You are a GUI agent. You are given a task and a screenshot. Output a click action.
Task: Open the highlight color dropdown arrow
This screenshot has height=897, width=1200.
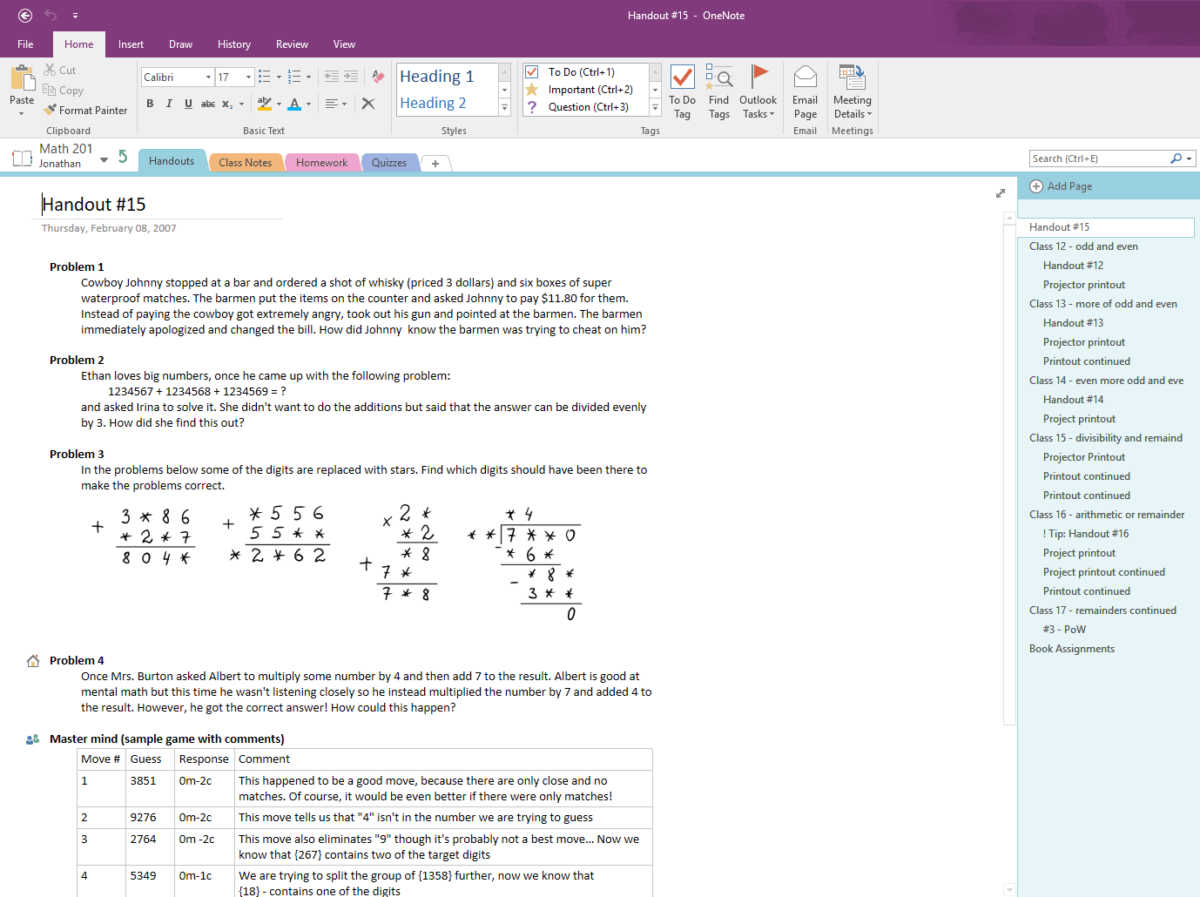[x=277, y=103]
